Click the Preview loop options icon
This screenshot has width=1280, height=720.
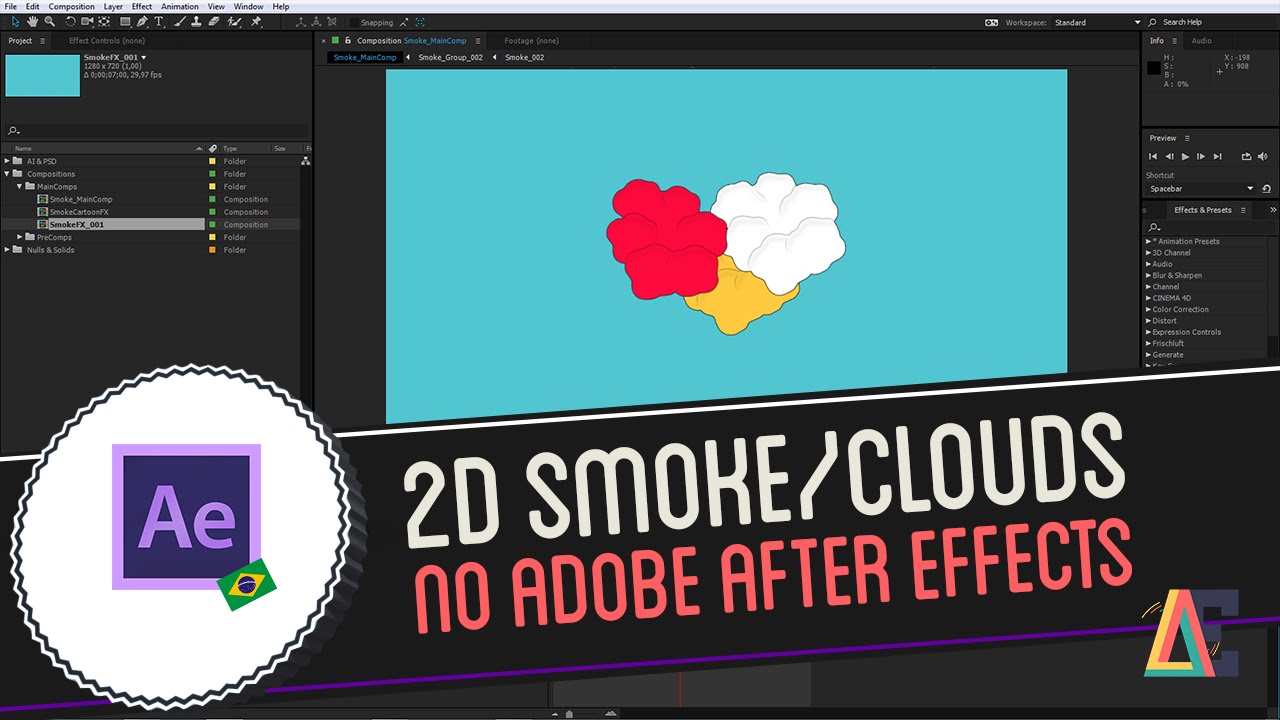1246,156
